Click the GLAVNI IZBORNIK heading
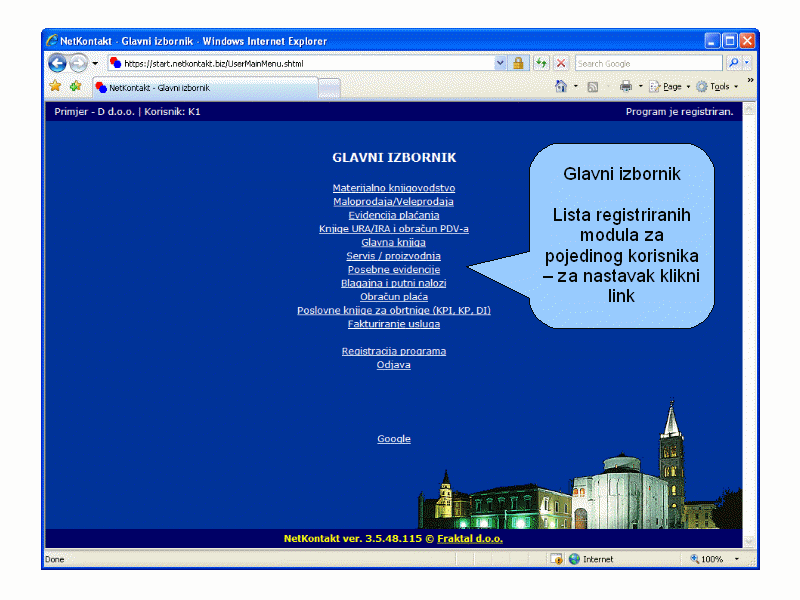 coord(394,158)
